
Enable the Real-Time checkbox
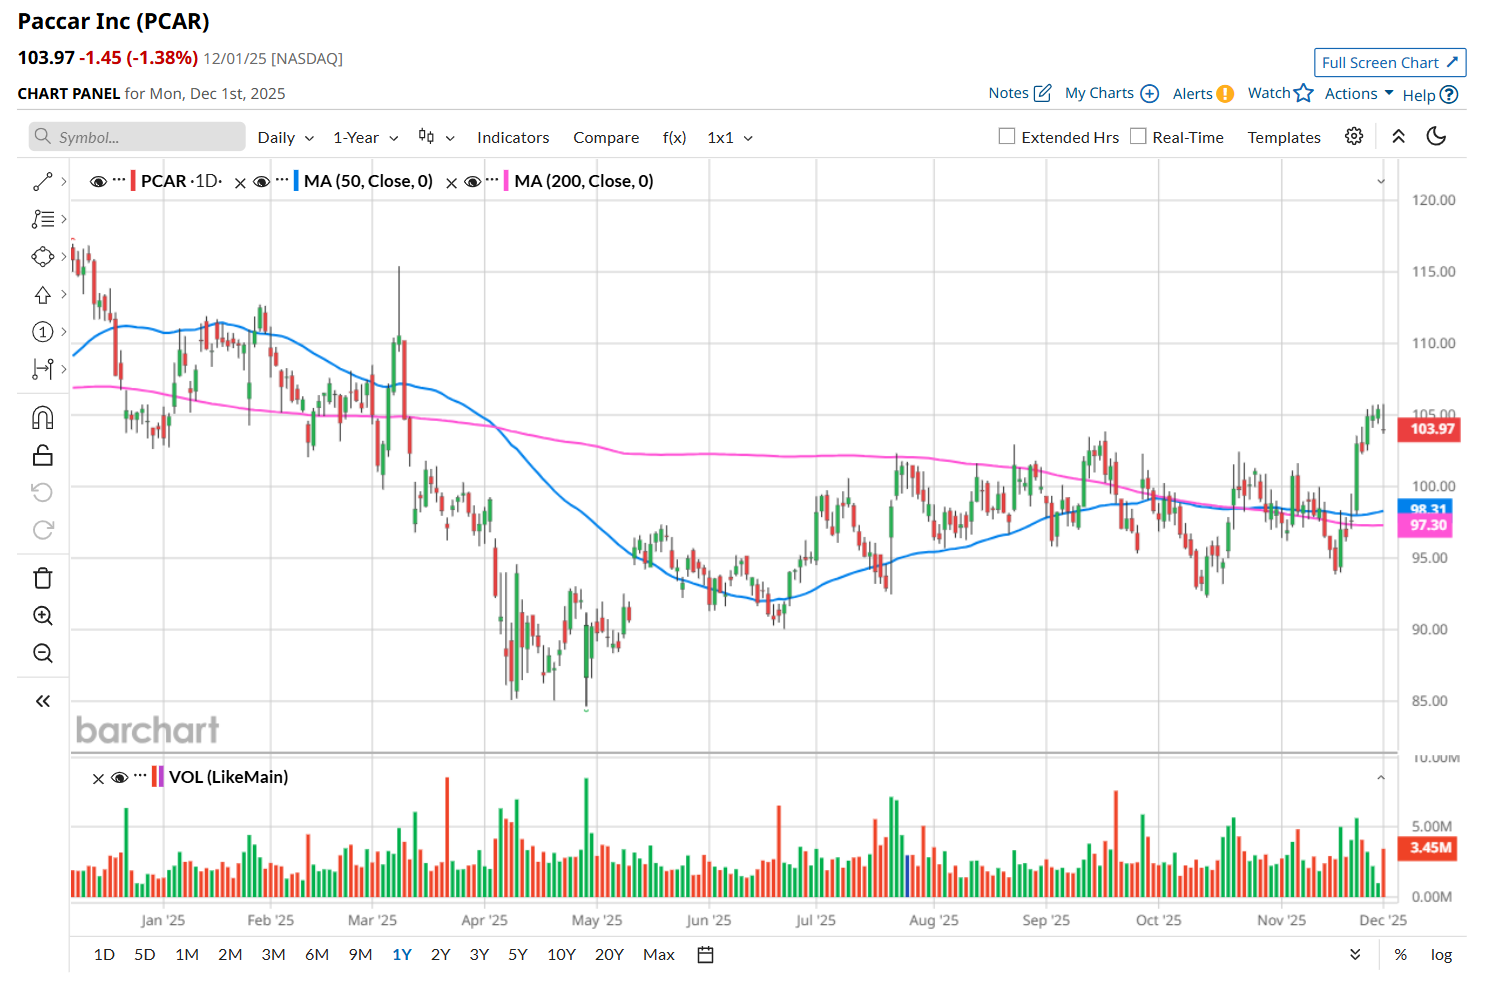[x=1138, y=136]
